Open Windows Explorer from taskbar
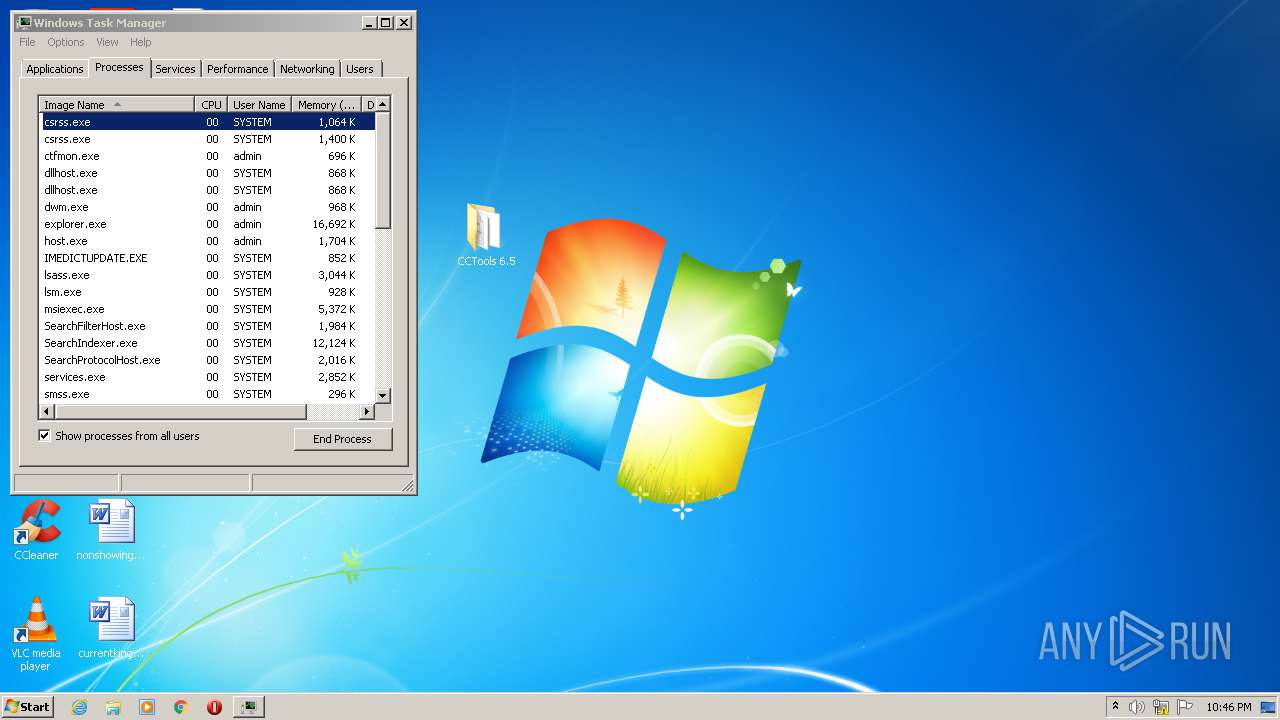This screenshot has height=720, width=1280. tap(113, 707)
